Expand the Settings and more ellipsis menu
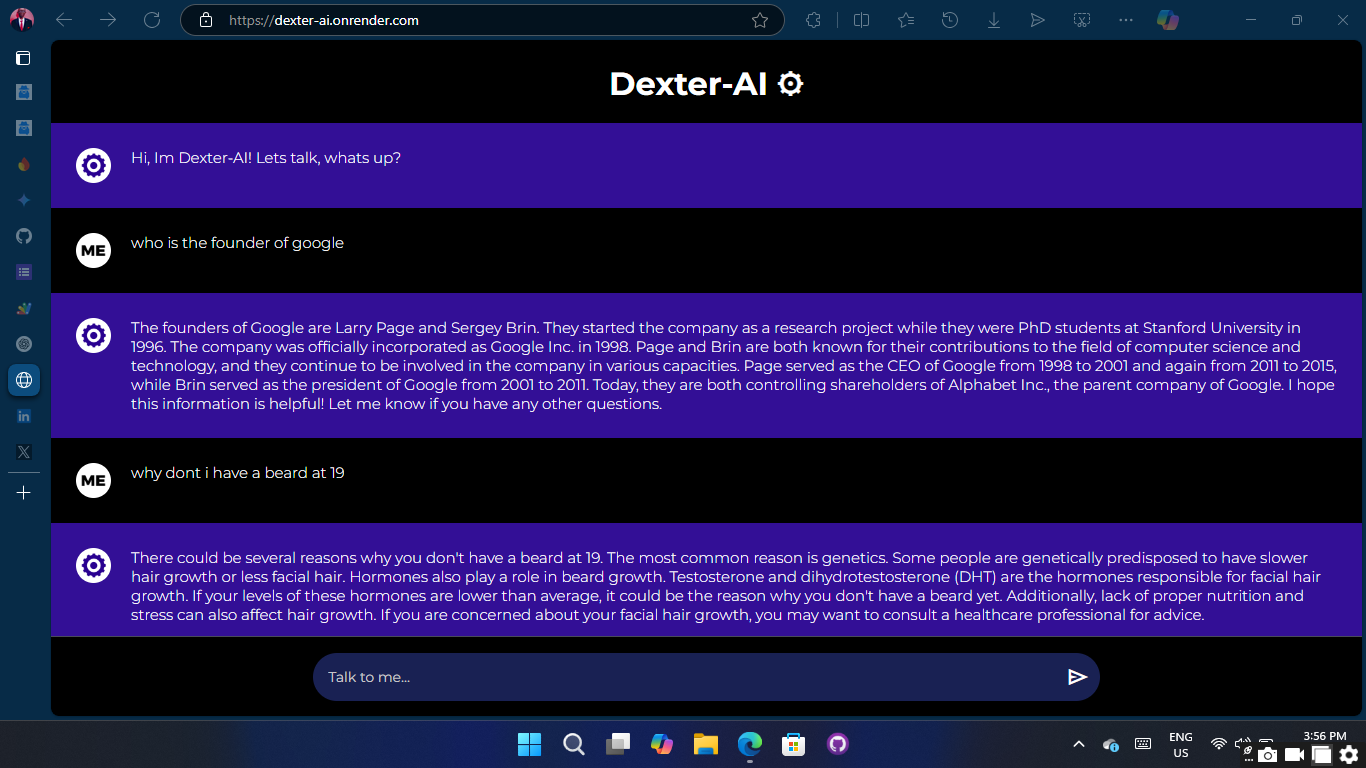 [1126, 20]
